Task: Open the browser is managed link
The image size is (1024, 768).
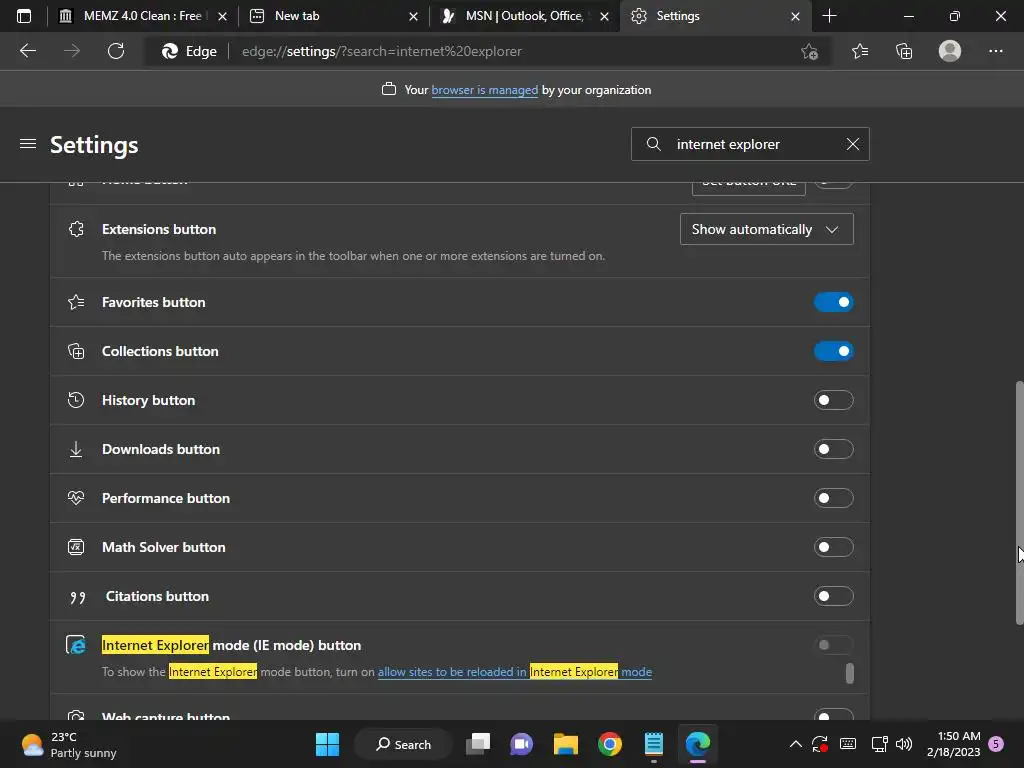Action: (485, 90)
